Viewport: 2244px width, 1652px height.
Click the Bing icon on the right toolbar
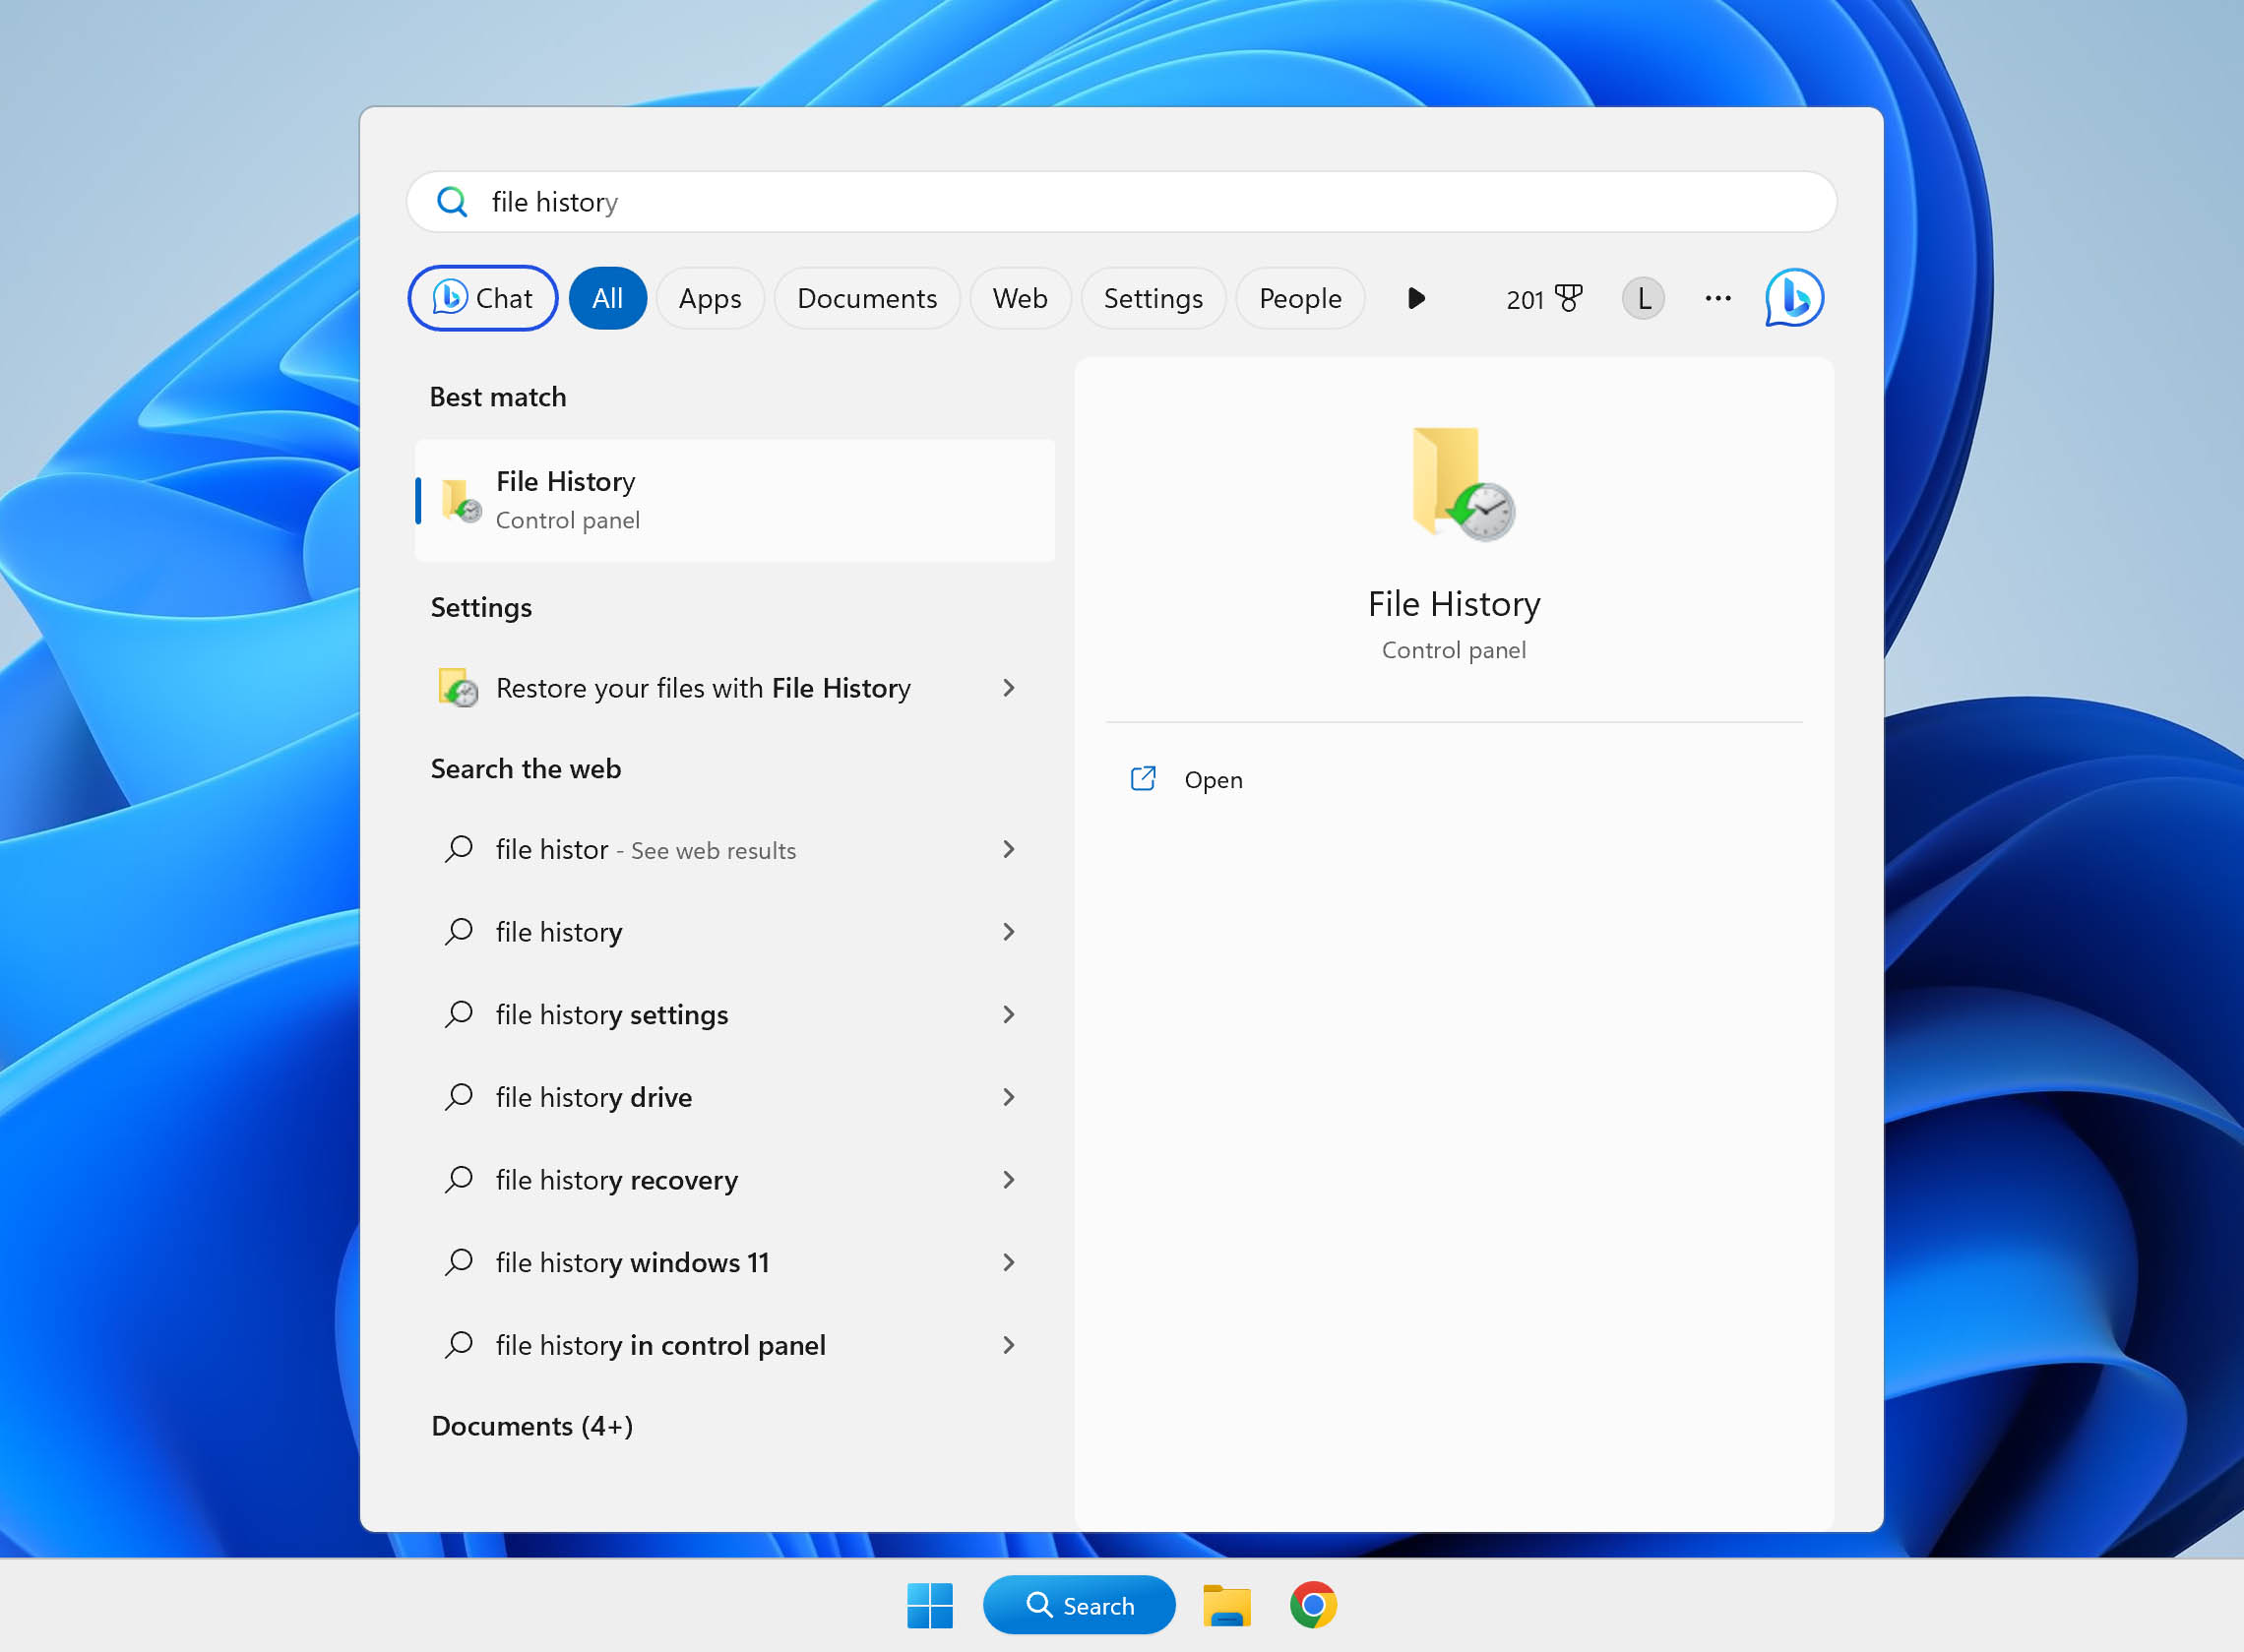point(1794,298)
